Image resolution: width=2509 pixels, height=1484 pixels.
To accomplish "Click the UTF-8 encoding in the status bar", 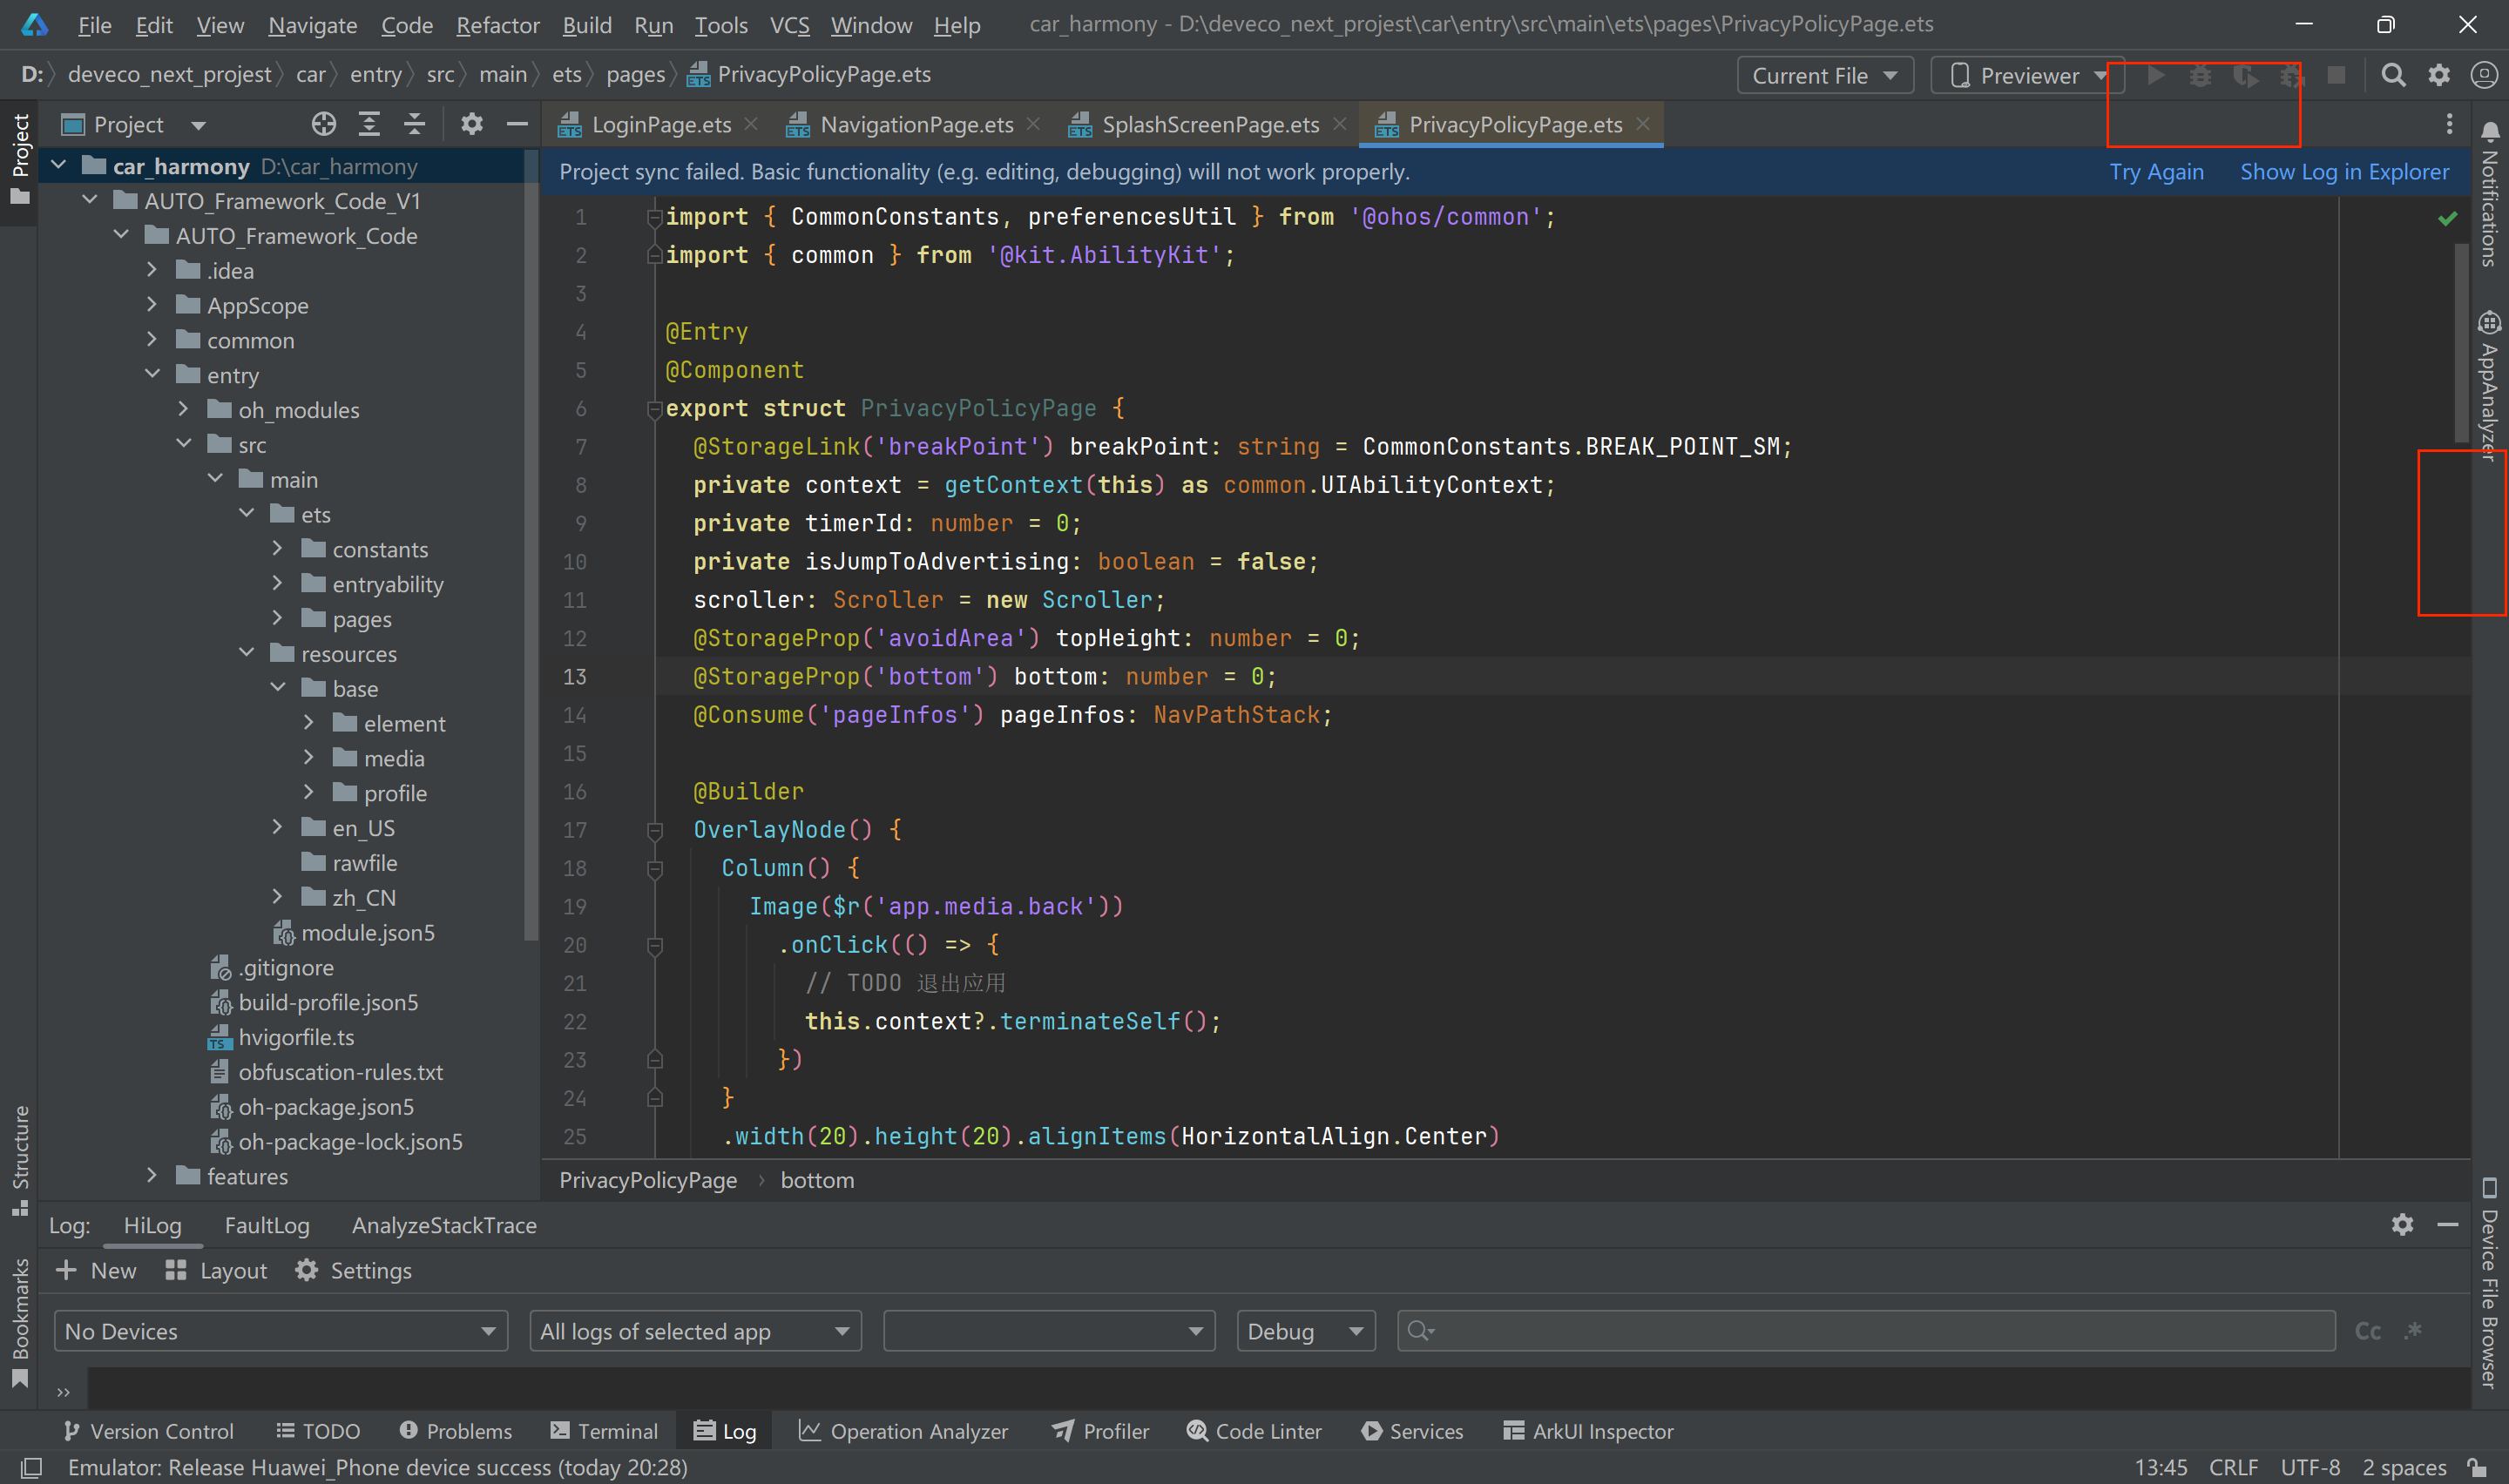I will 2309,1467.
